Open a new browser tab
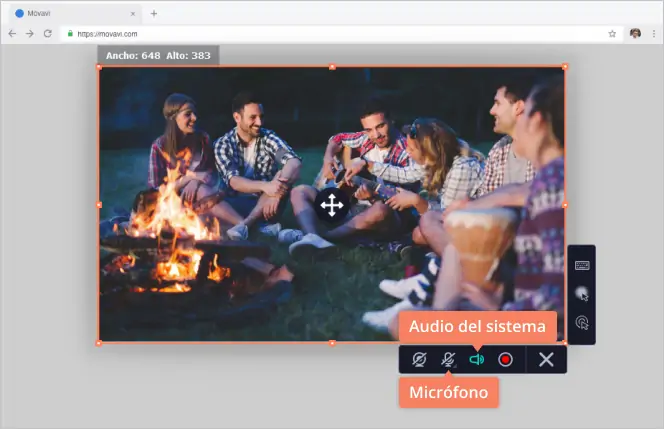 click(x=154, y=14)
